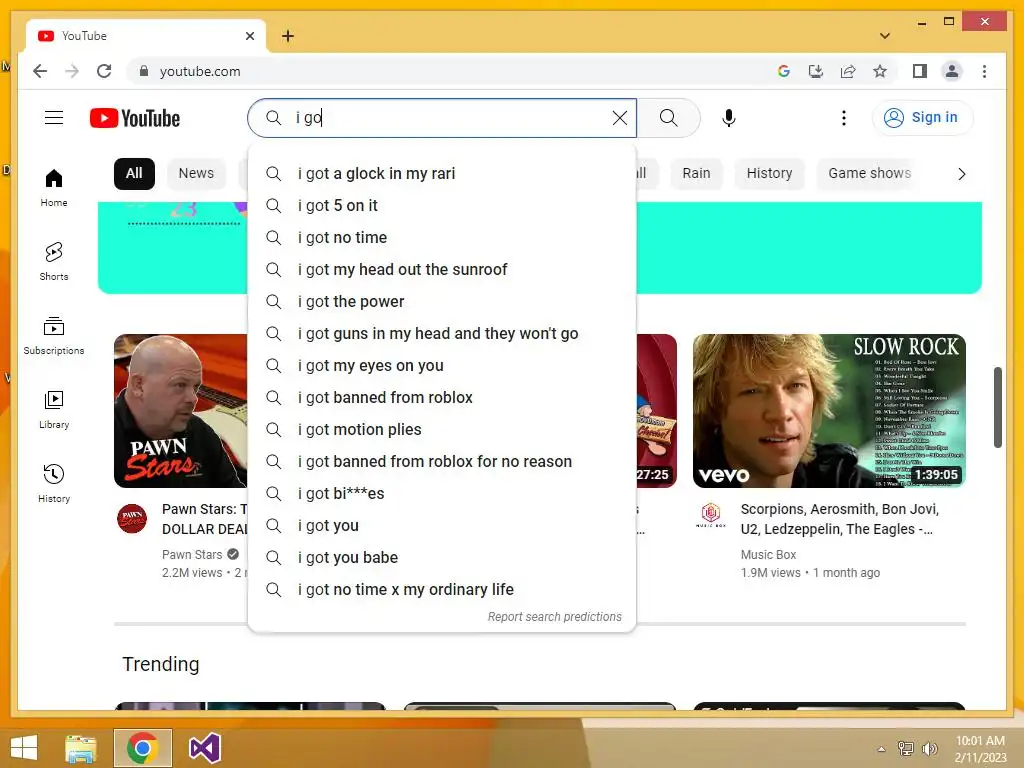The height and width of the screenshot is (768, 1024).
Task: Open Subscriptions in the sidebar
Action: click(x=54, y=336)
